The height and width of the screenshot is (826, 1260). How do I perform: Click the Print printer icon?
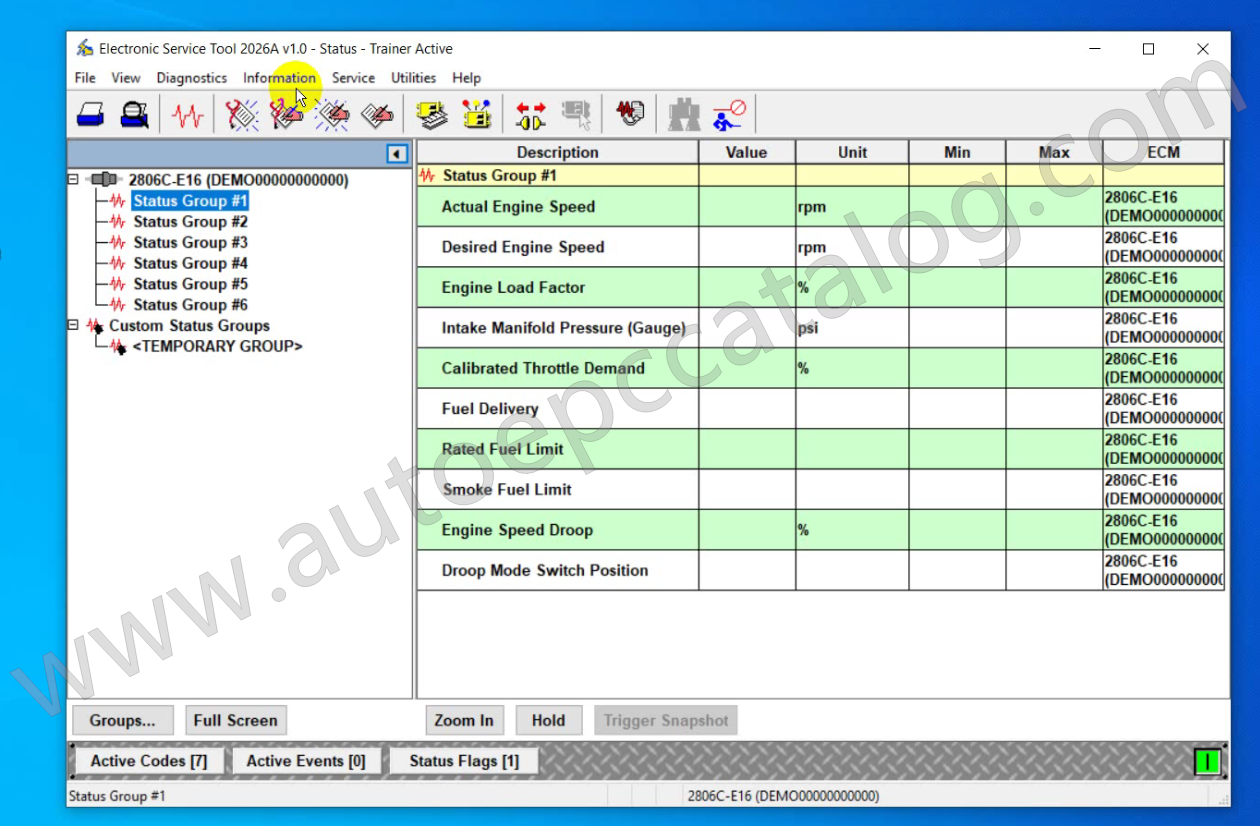(x=91, y=115)
